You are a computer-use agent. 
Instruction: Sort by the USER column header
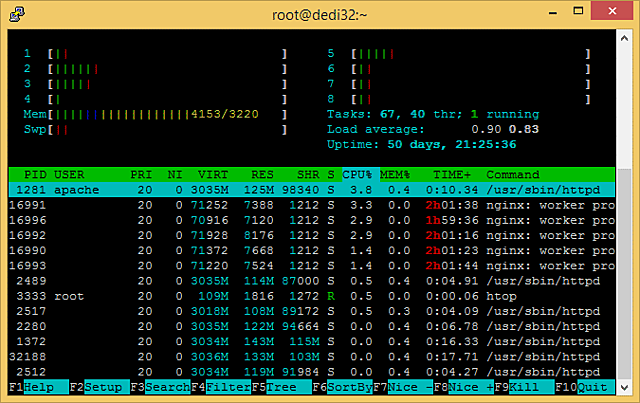click(69, 175)
